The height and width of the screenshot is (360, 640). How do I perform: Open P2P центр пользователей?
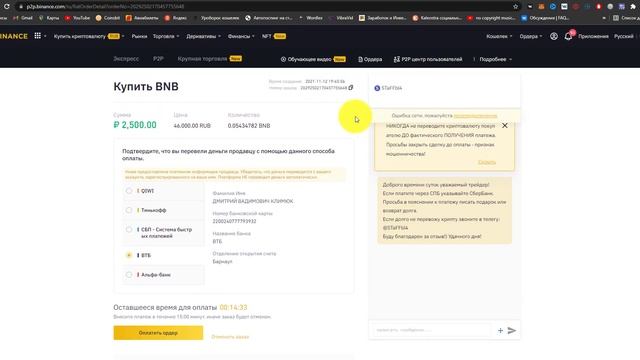coord(428,59)
